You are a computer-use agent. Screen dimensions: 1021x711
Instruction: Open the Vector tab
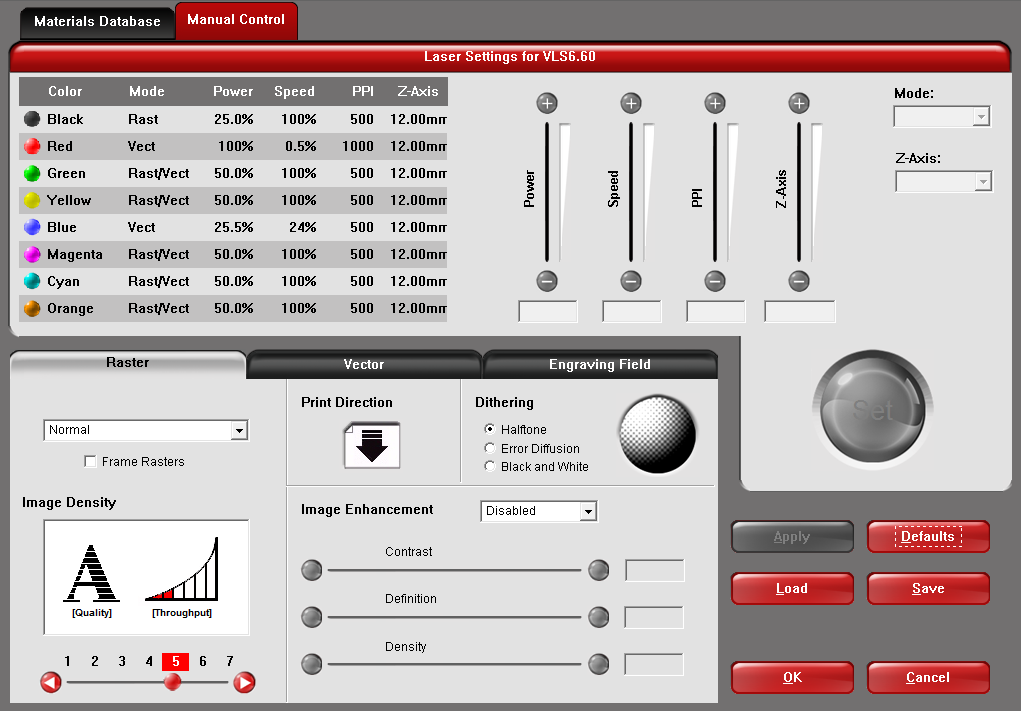click(x=364, y=365)
